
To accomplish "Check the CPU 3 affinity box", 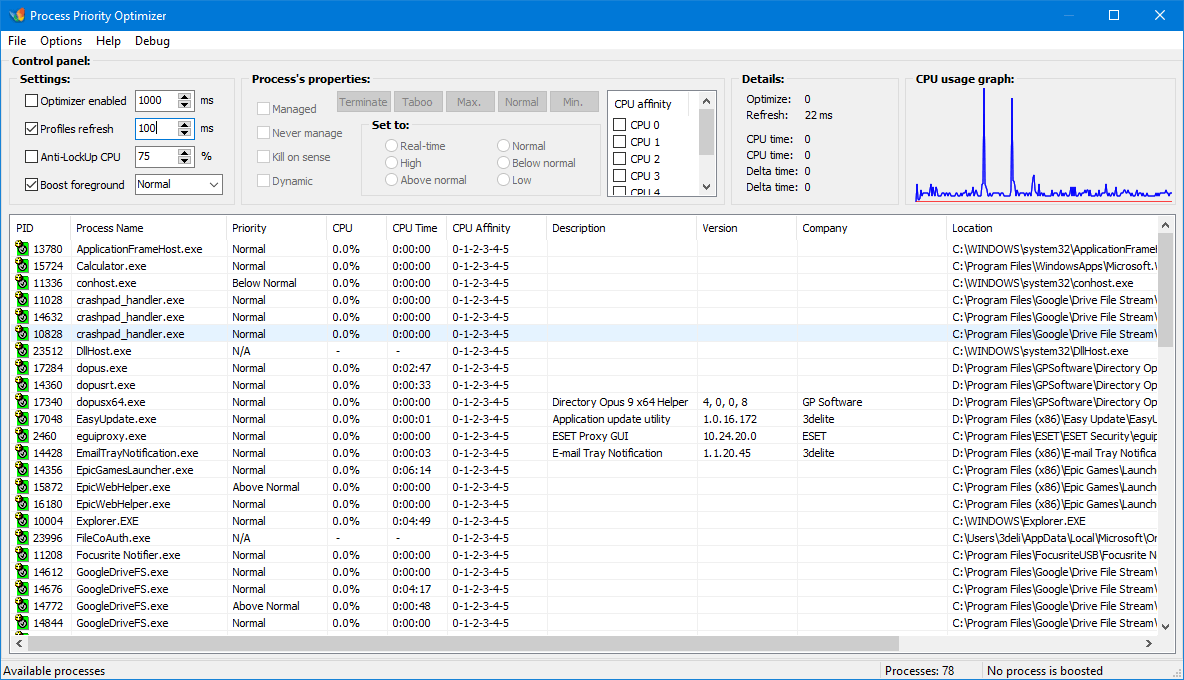I will pyautogui.click(x=620, y=175).
